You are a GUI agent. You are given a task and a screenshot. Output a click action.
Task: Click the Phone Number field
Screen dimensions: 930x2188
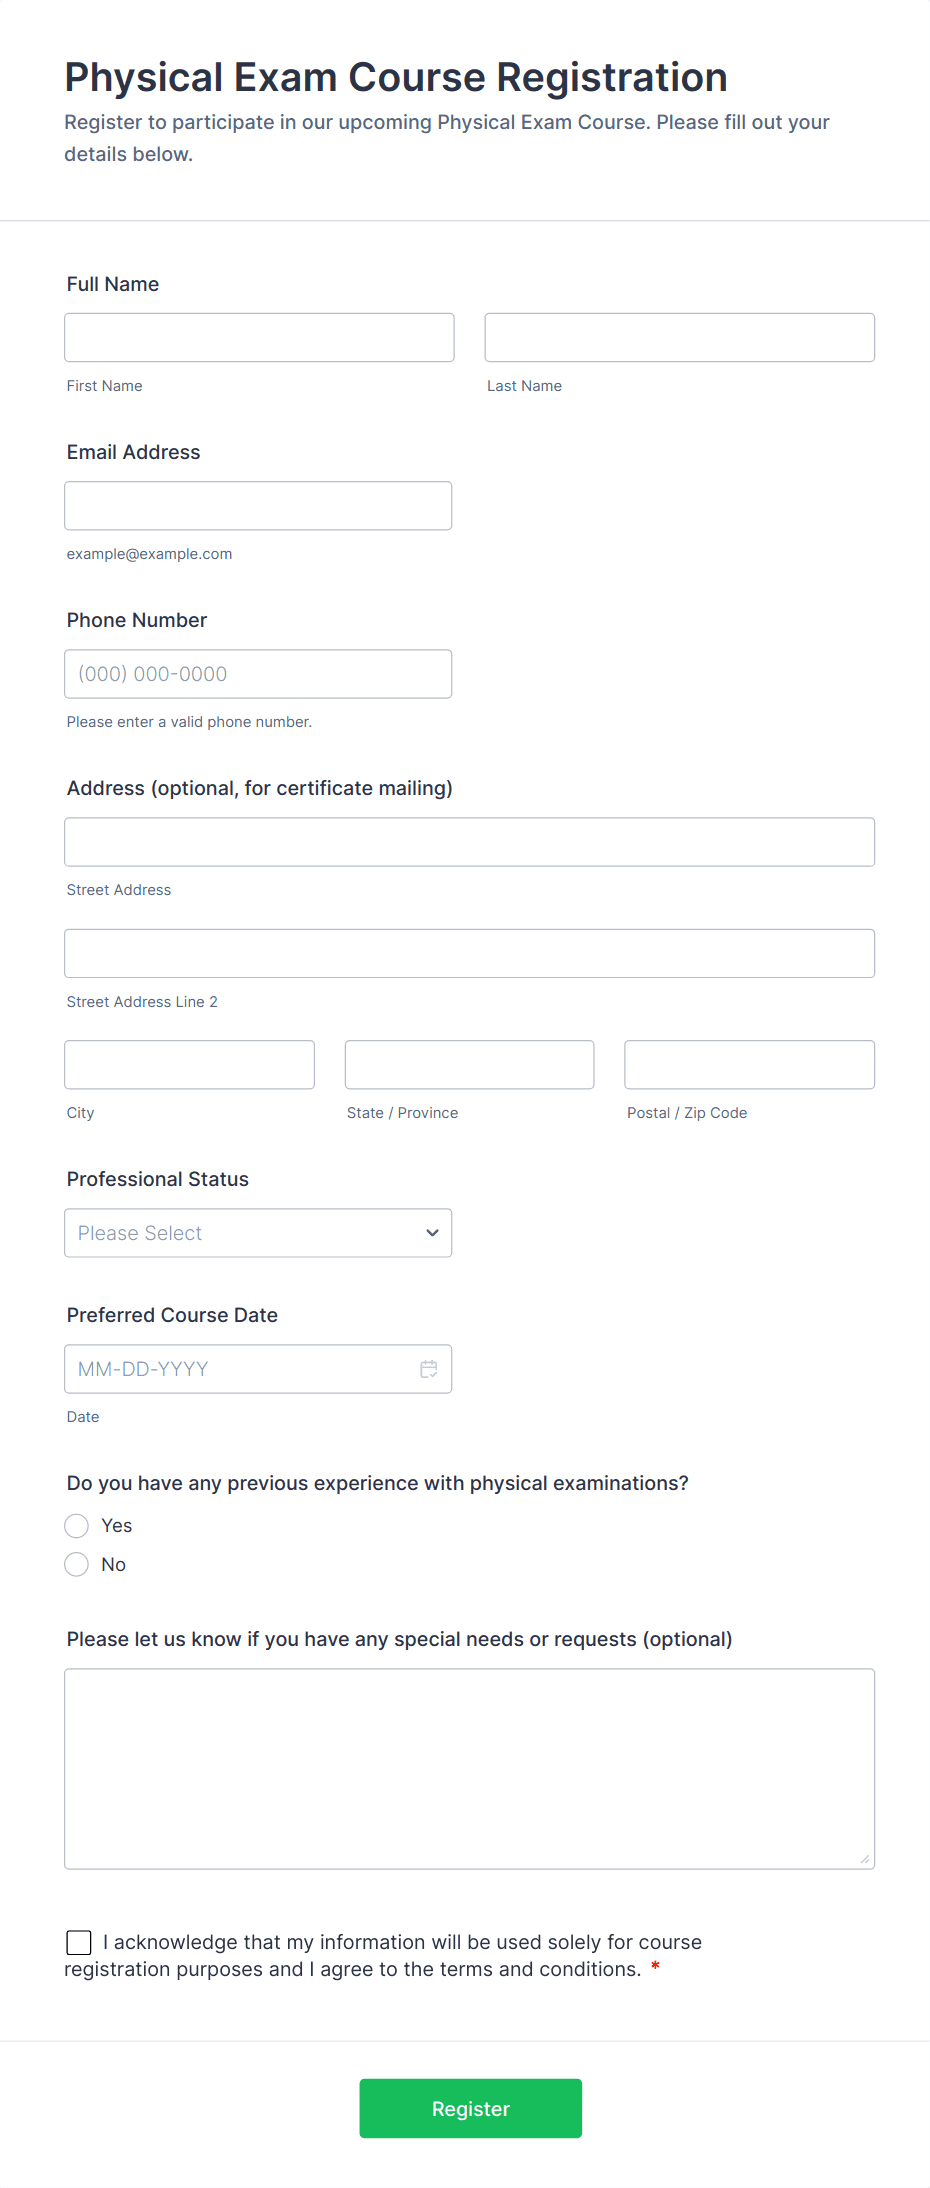[x=257, y=674]
